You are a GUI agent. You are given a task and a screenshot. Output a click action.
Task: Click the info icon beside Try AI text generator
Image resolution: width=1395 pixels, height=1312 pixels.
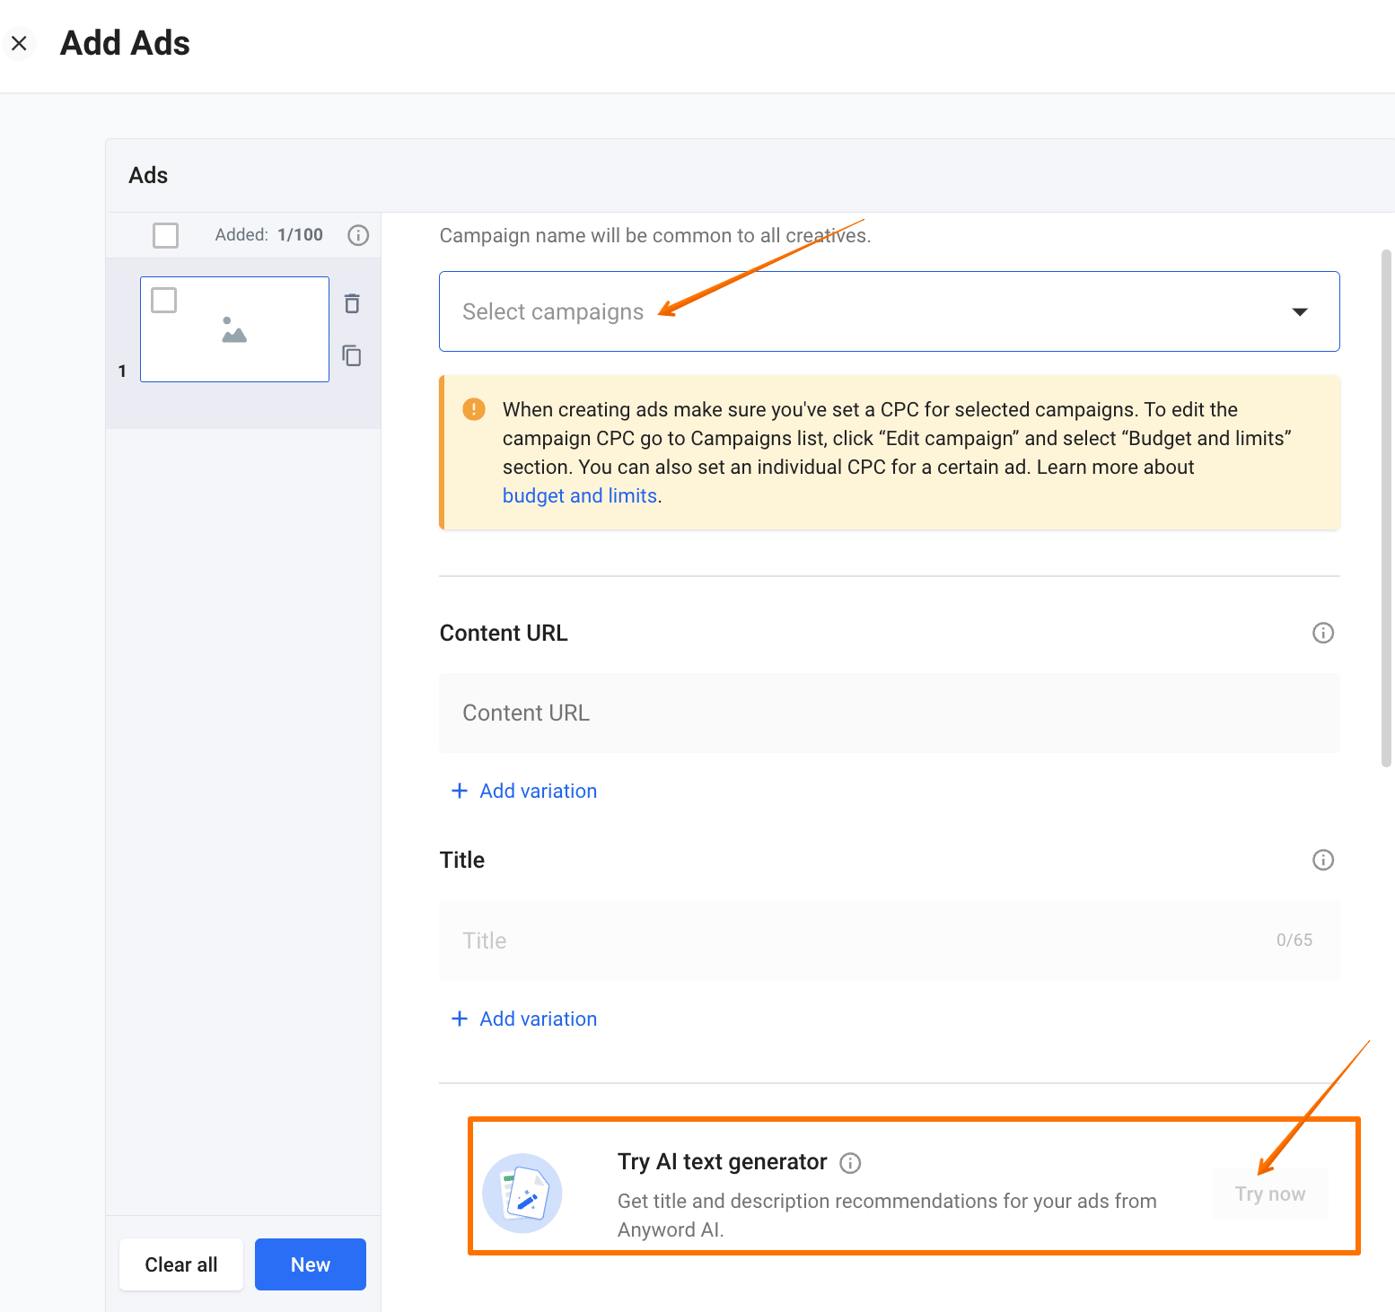[x=850, y=1162]
